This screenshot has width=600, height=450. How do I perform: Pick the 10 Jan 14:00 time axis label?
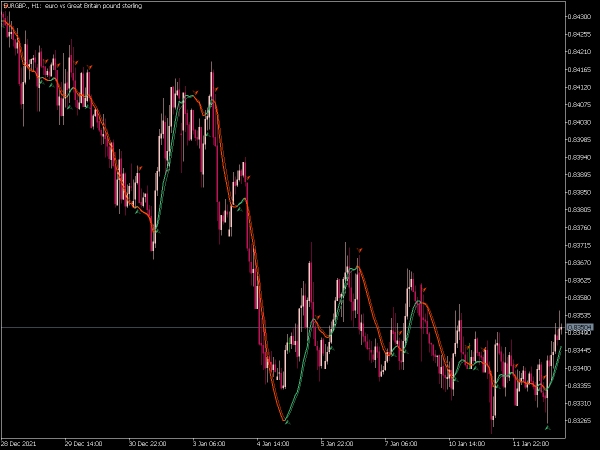466,443
